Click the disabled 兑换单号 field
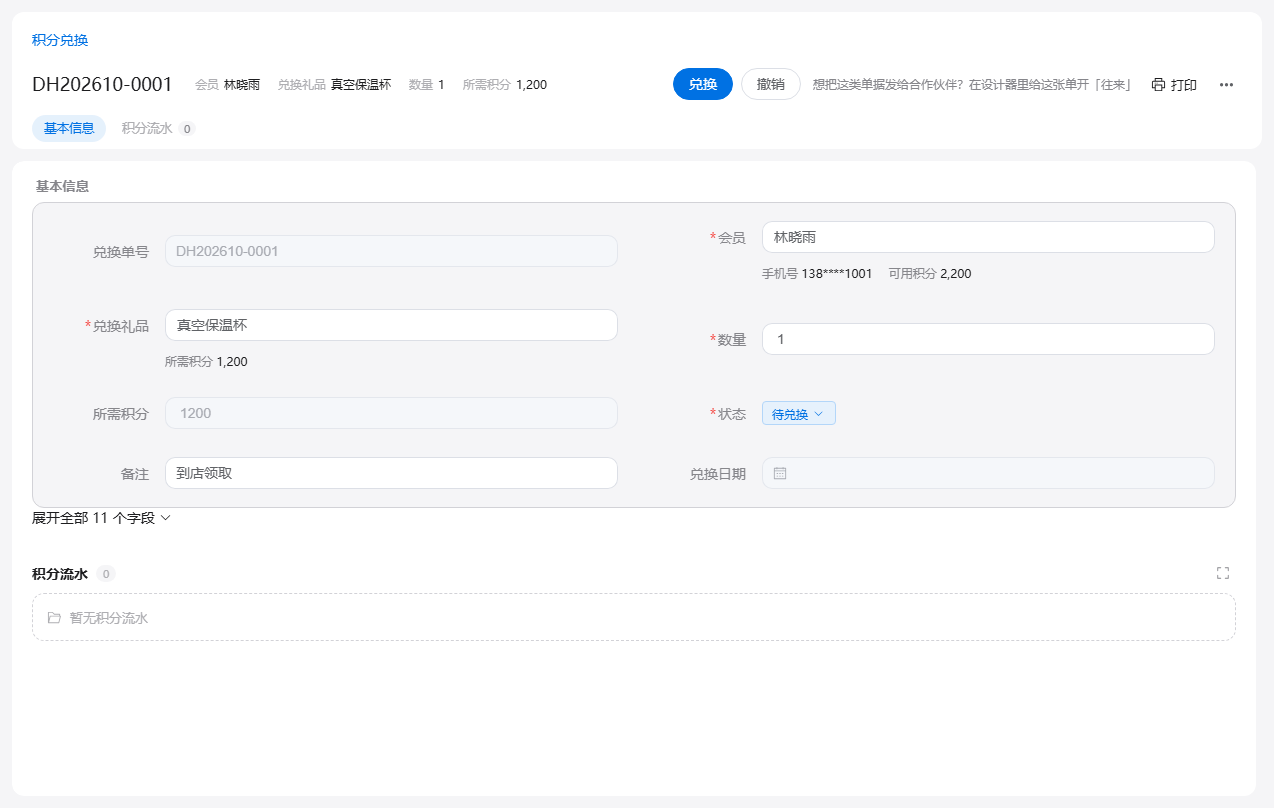The width and height of the screenshot is (1274, 808). pyautogui.click(x=391, y=251)
